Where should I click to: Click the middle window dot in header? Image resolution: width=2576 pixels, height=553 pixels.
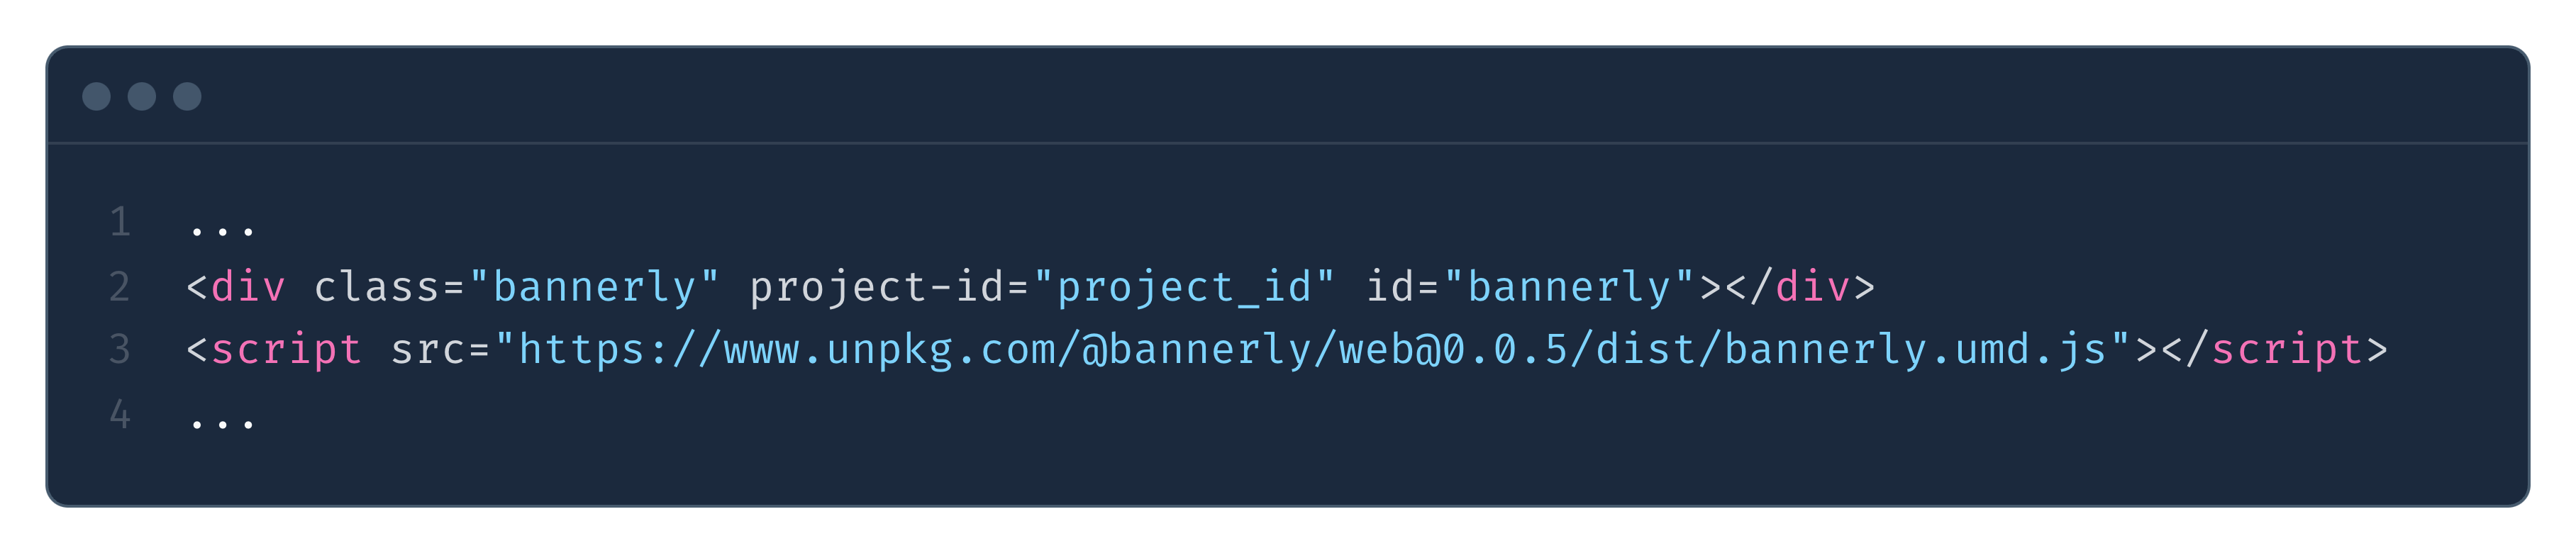(x=142, y=96)
